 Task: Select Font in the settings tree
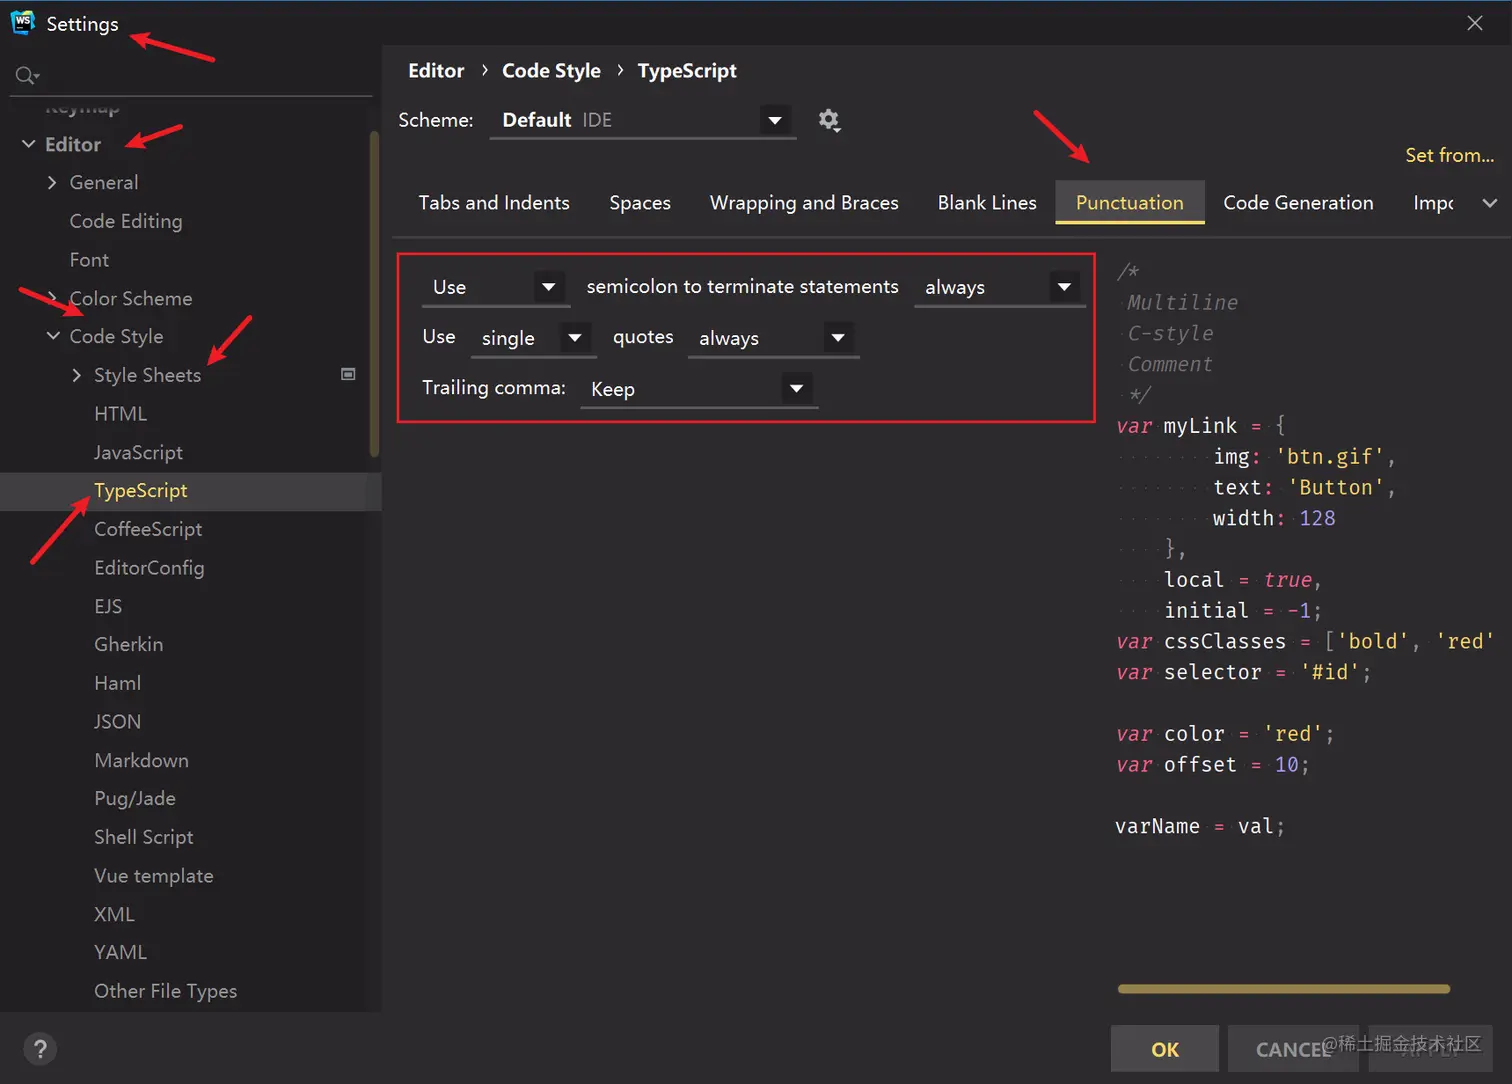point(89,260)
